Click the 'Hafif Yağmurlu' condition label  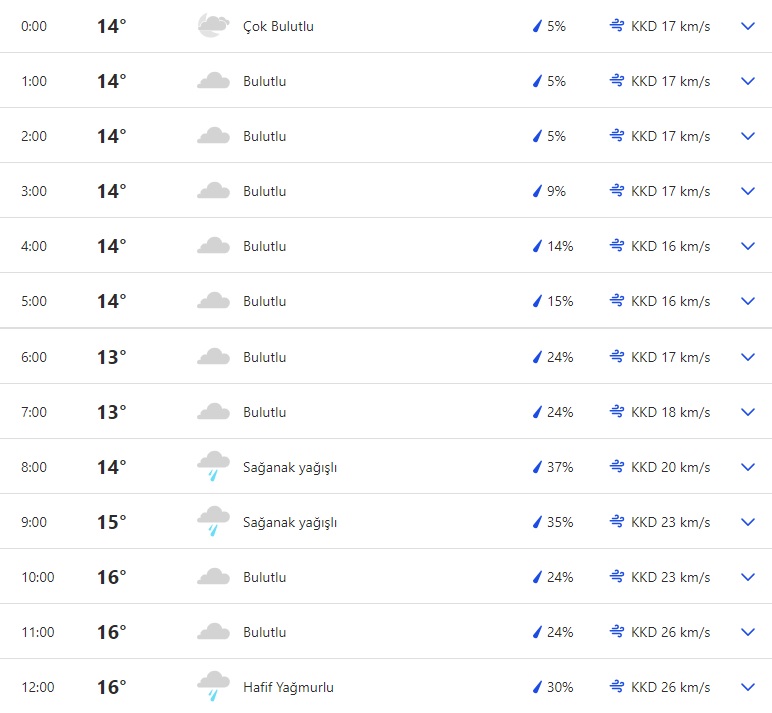(x=288, y=687)
